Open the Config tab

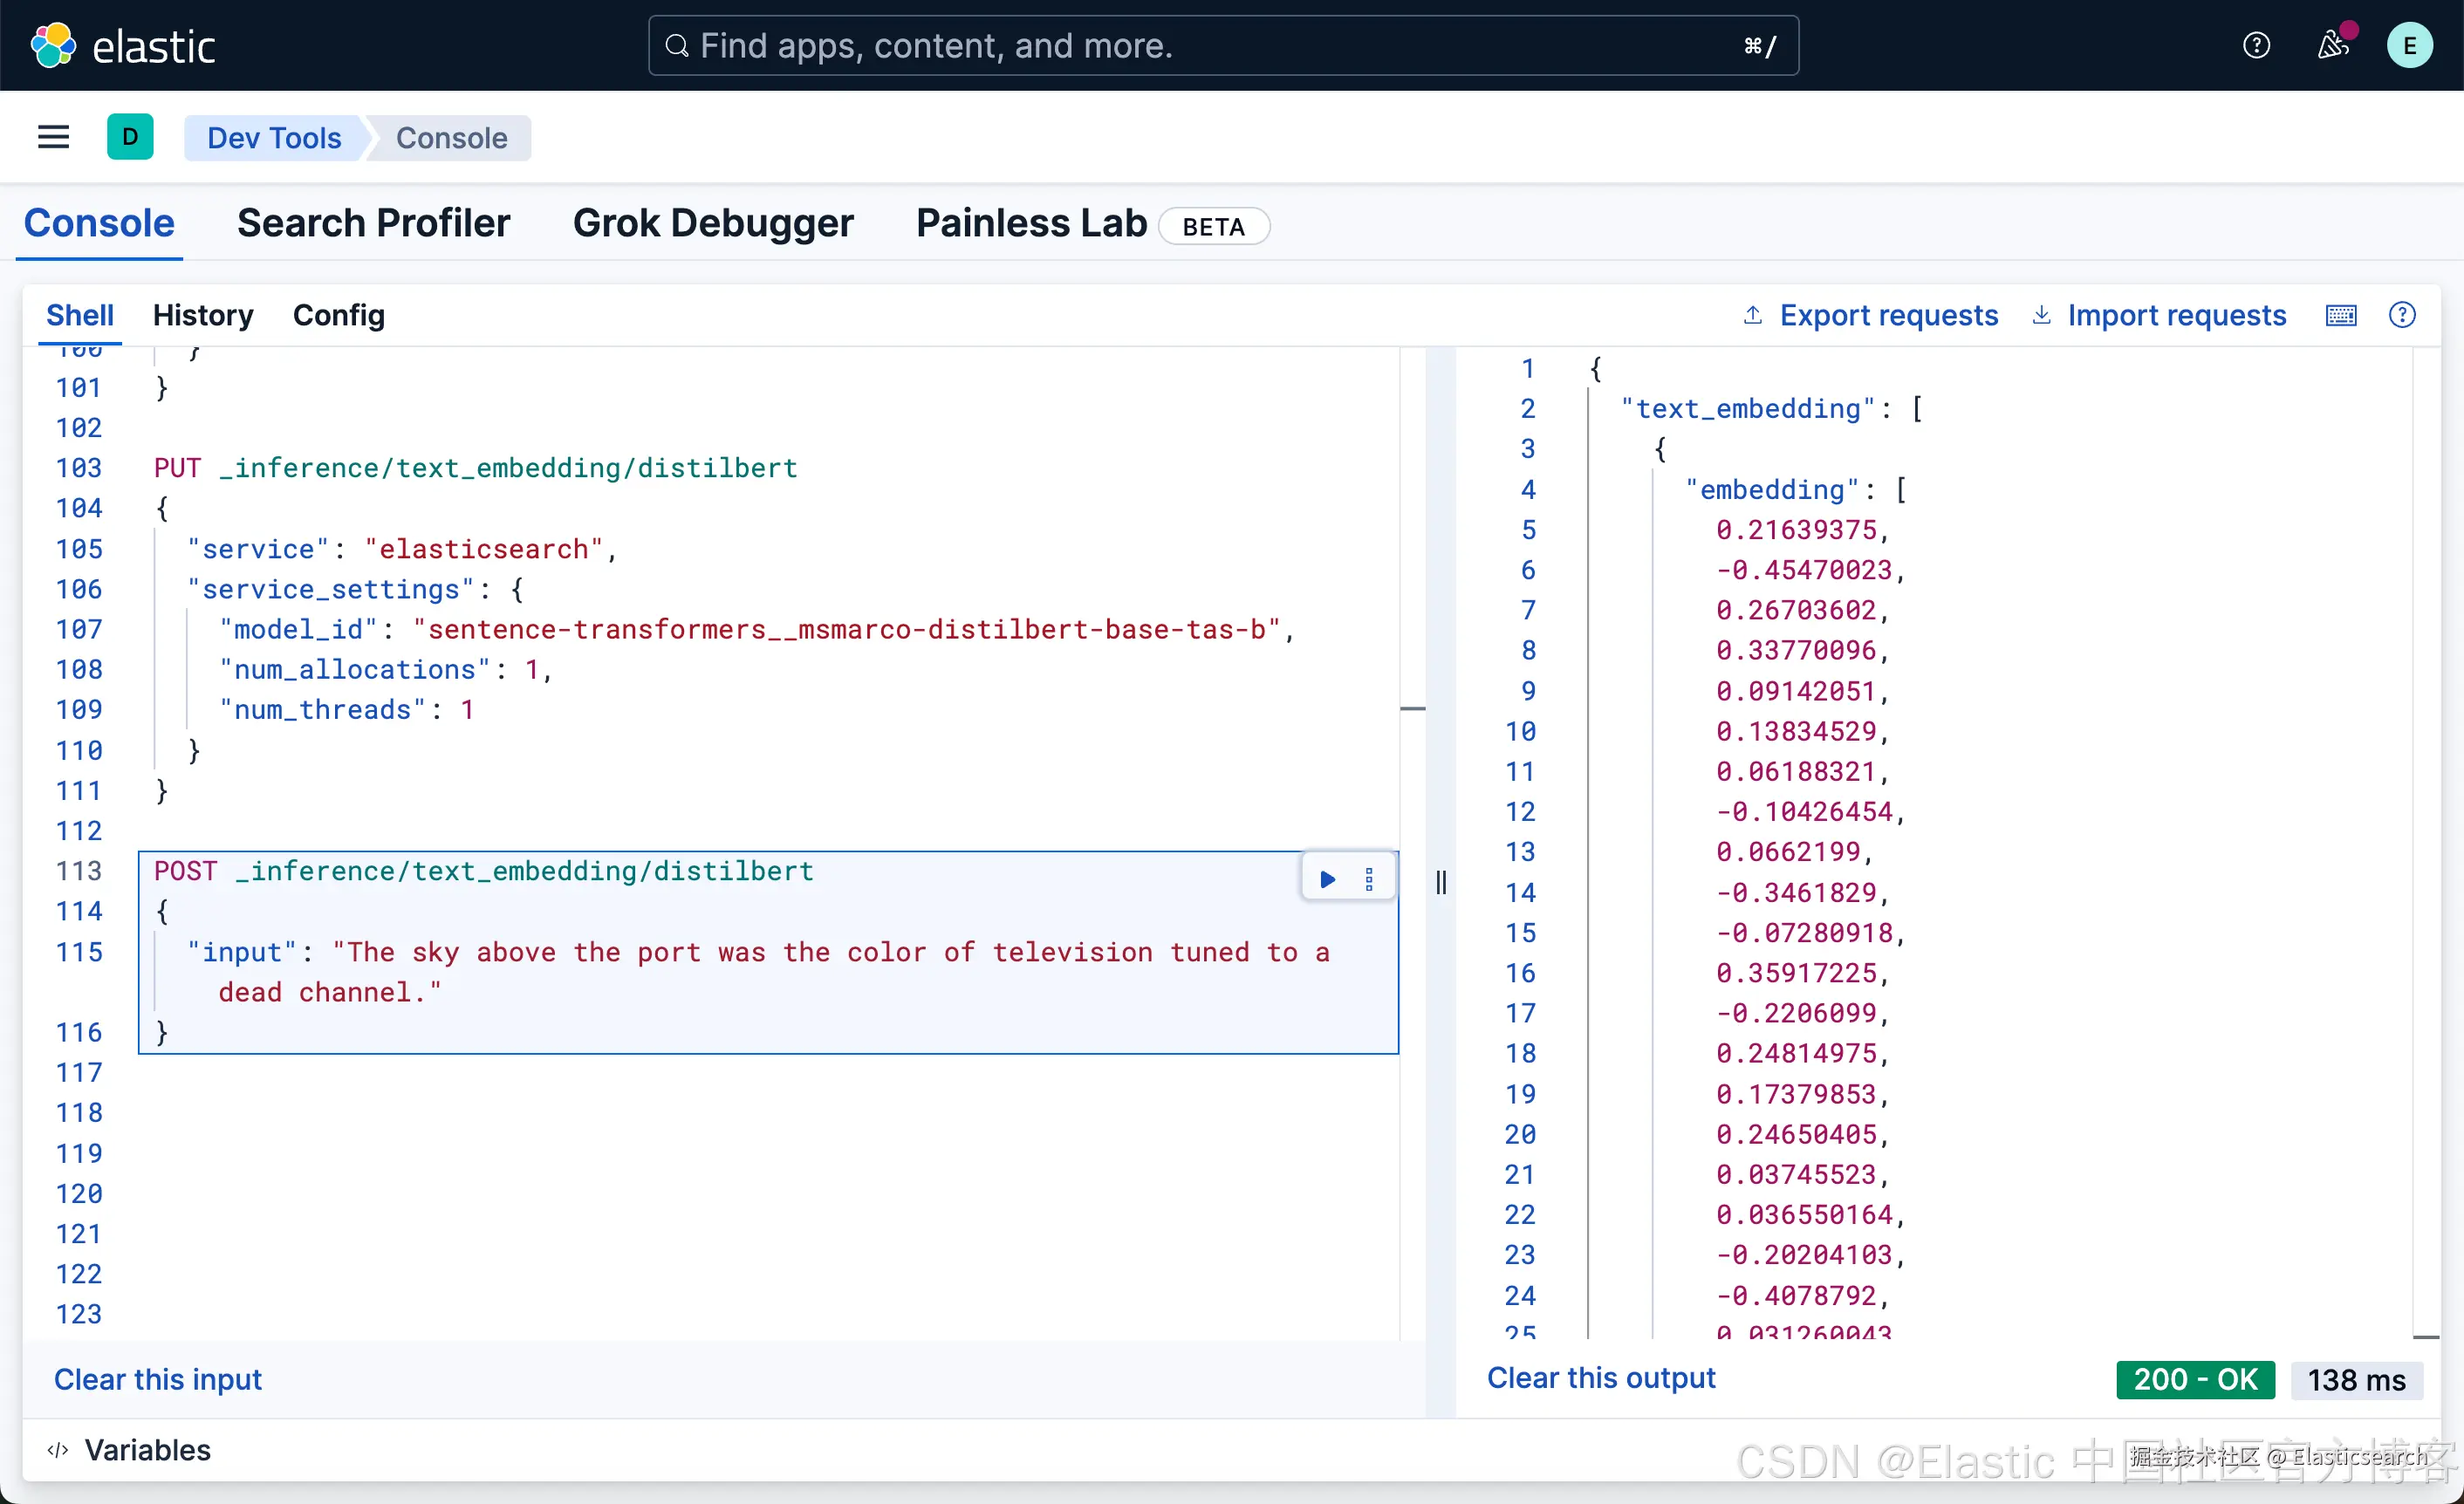tap(338, 316)
